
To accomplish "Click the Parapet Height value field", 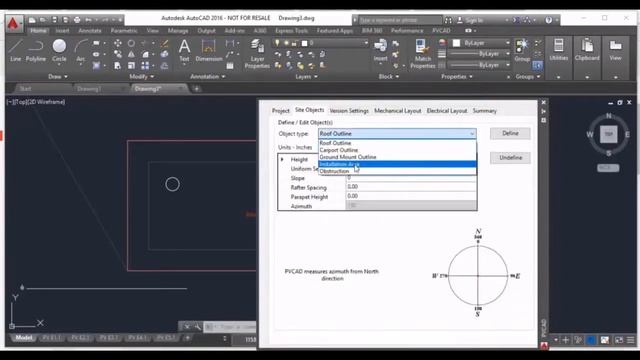I will pyautogui.click(x=411, y=196).
